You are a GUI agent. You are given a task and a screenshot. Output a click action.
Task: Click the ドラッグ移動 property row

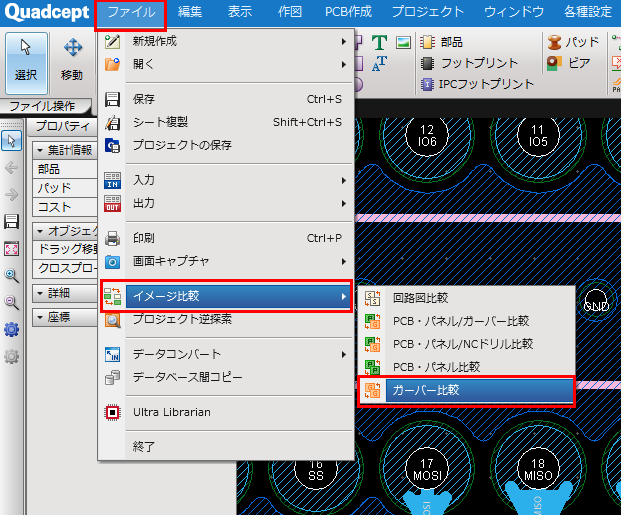[x=65, y=249]
